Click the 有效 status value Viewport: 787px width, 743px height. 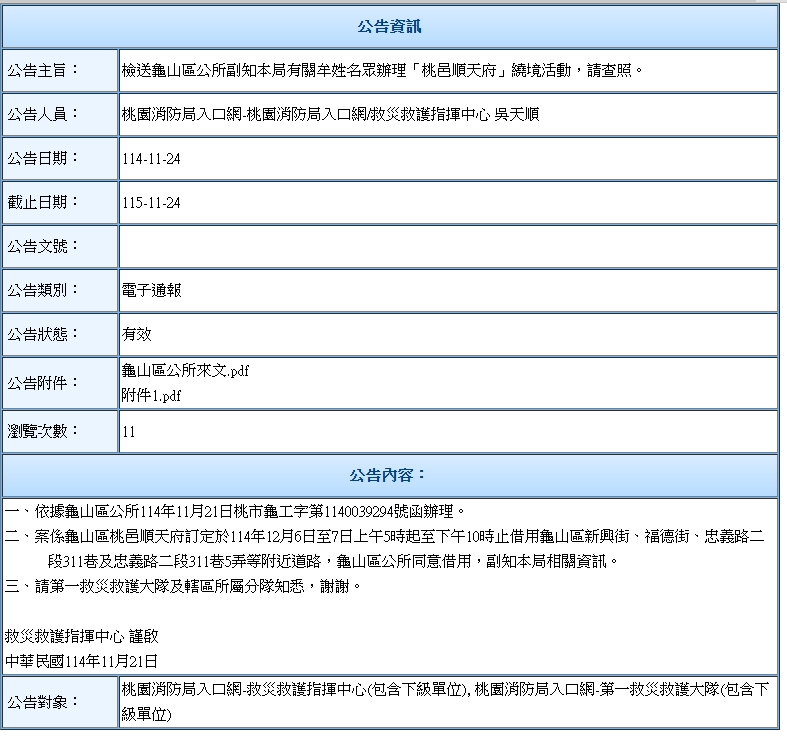pos(136,334)
